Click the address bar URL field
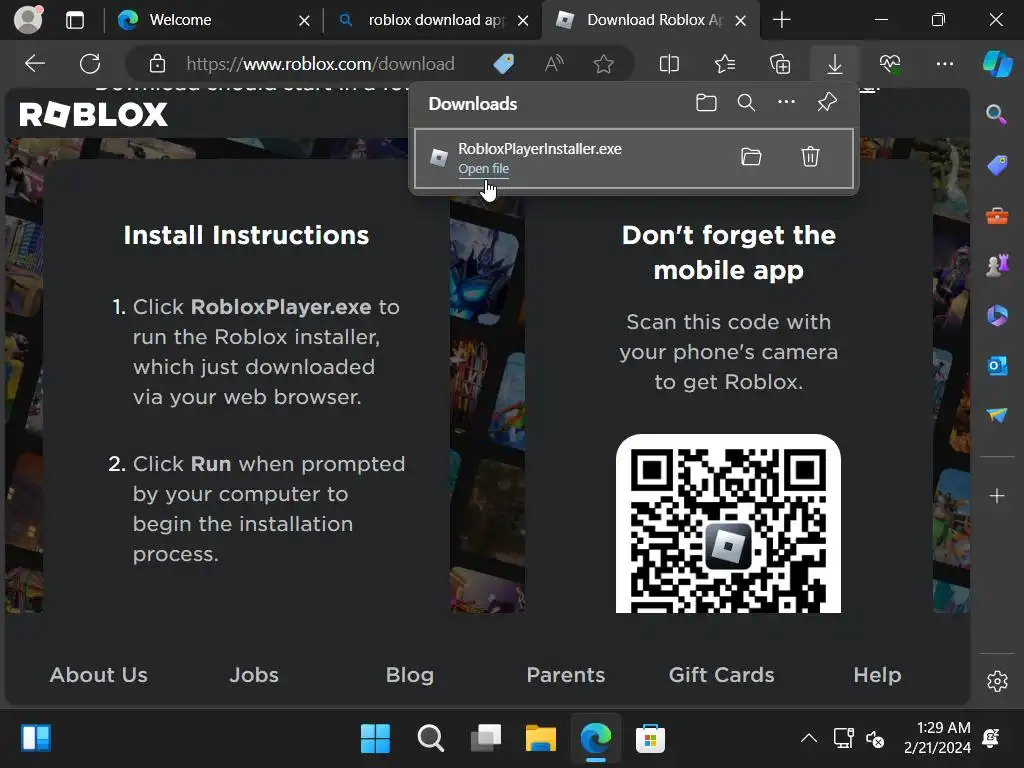Image resolution: width=1024 pixels, height=768 pixels. (x=320, y=64)
